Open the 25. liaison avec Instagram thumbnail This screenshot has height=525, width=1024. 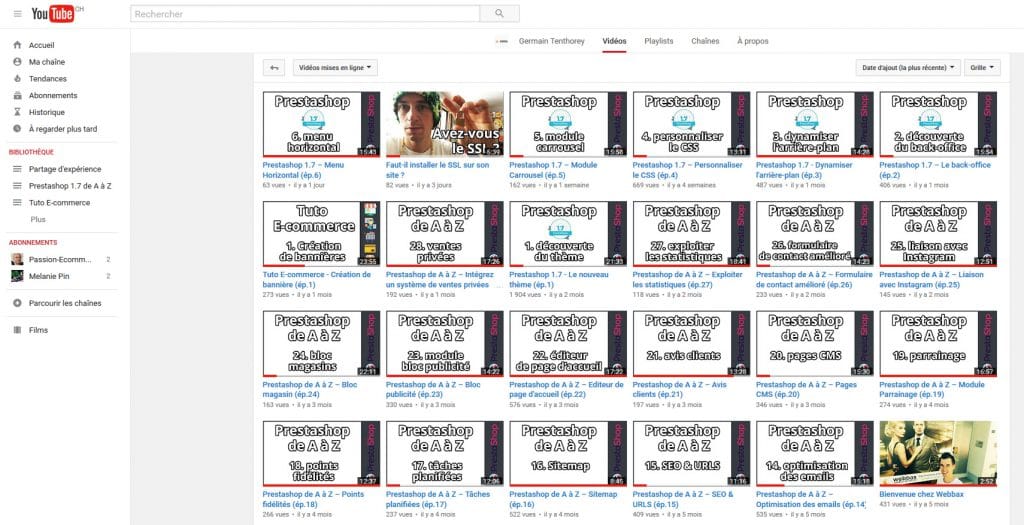(x=938, y=234)
